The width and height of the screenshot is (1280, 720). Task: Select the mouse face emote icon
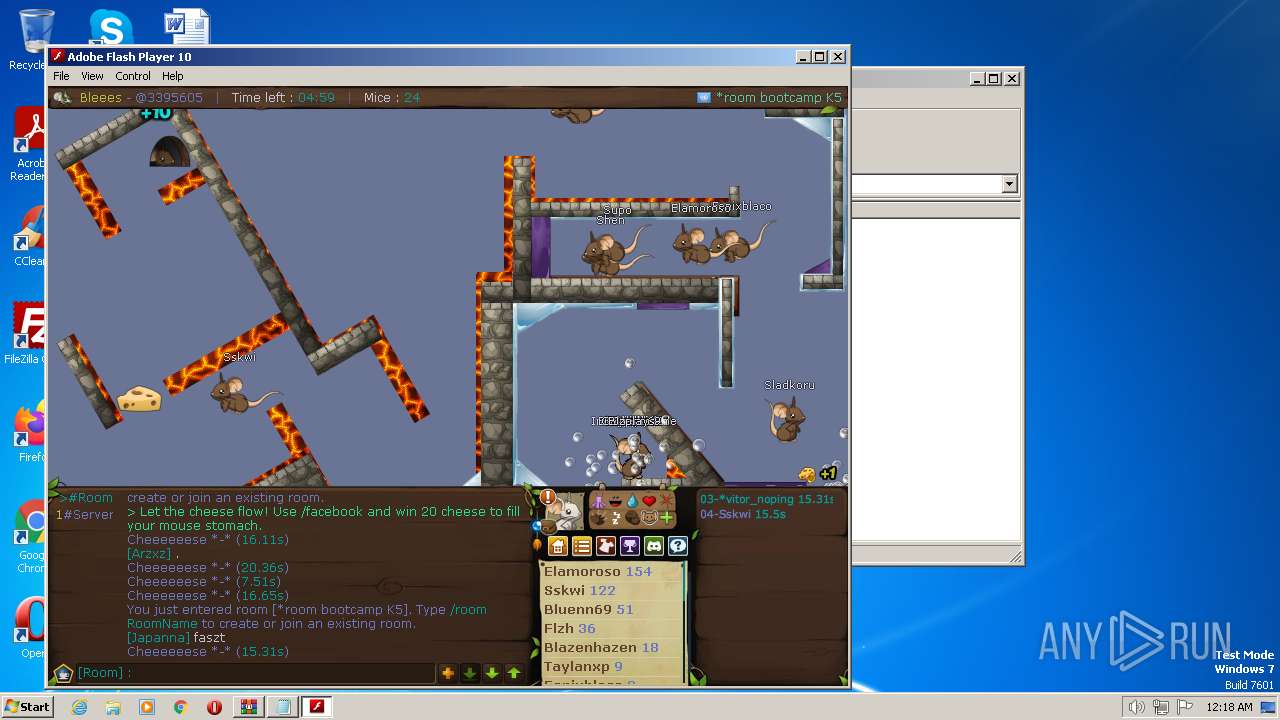pyautogui.click(x=649, y=518)
